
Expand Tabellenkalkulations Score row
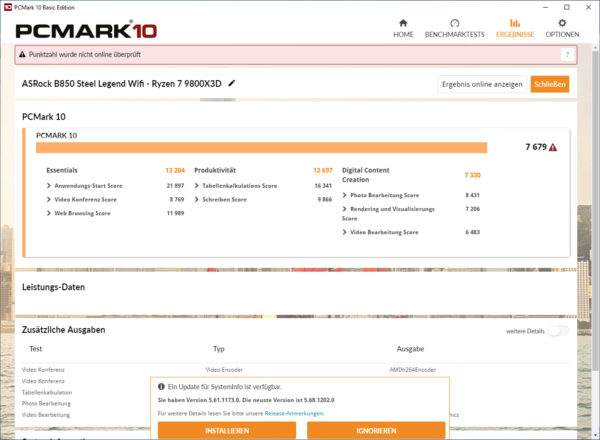(197, 186)
